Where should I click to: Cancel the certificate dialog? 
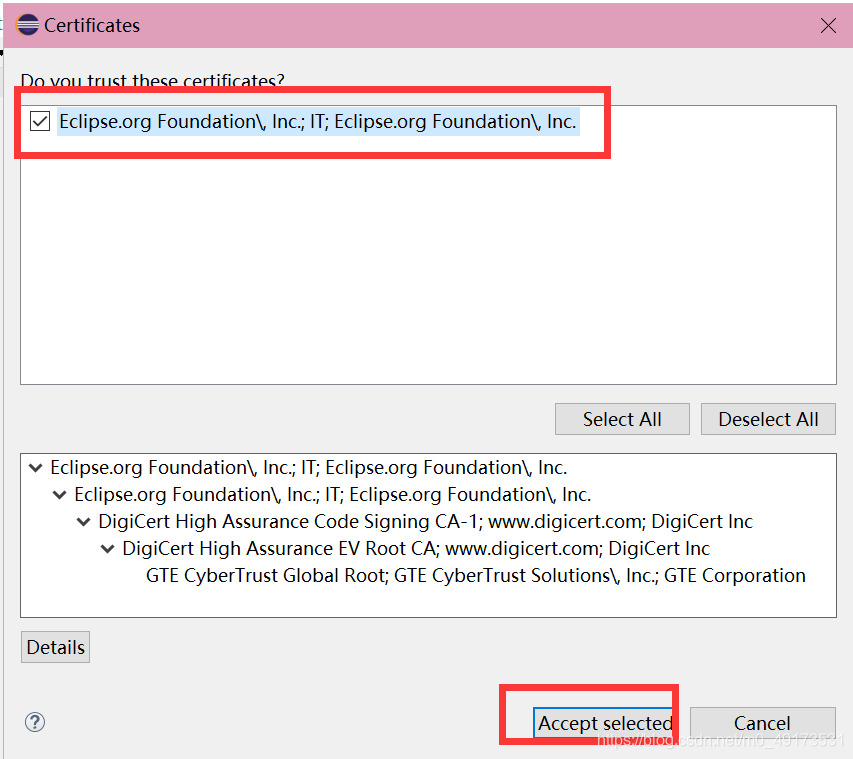(x=762, y=723)
